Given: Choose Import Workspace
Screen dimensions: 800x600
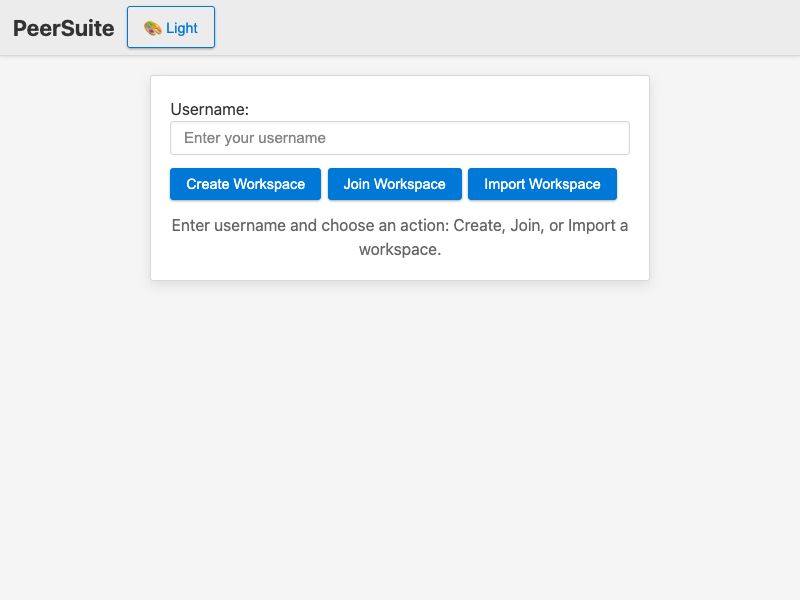Looking at the screenshot, I should click(x=542, y=184).
